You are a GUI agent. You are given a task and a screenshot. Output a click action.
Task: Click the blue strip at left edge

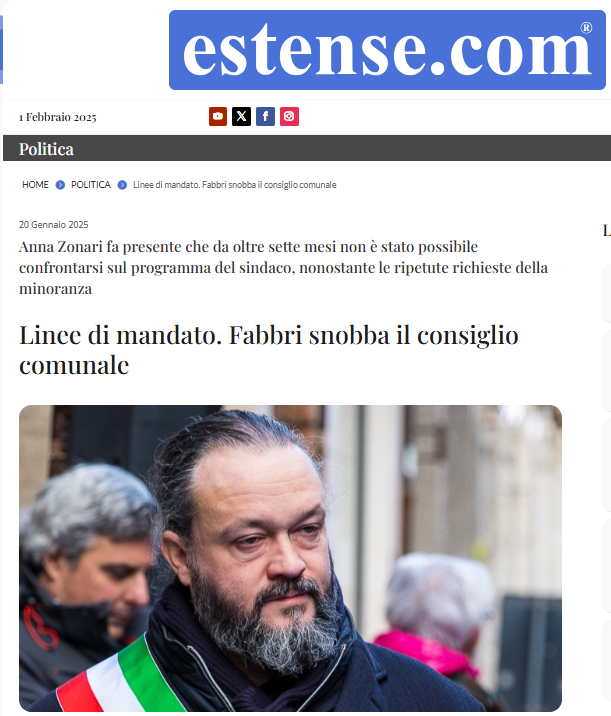pos(1,49)
